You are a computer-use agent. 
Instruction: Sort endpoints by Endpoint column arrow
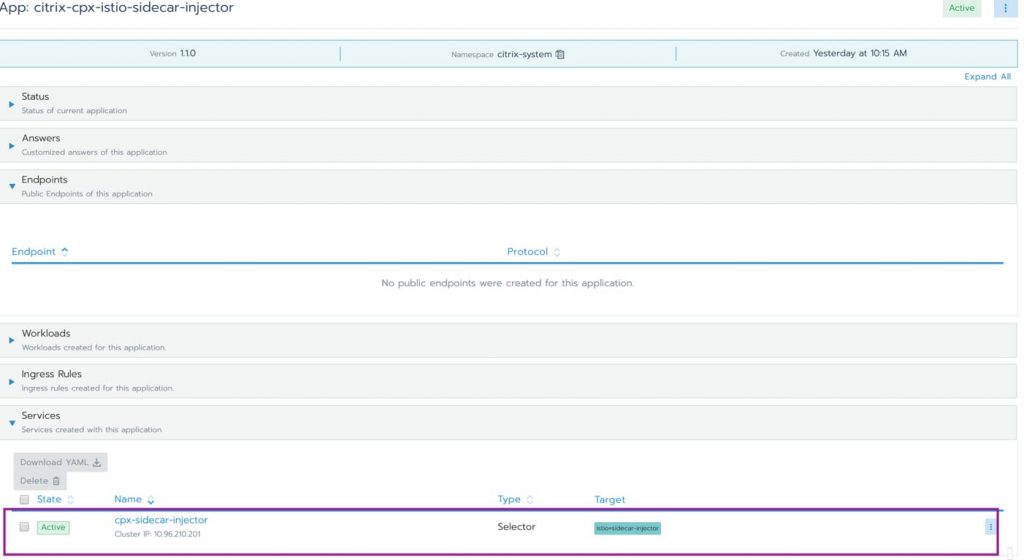65,252
